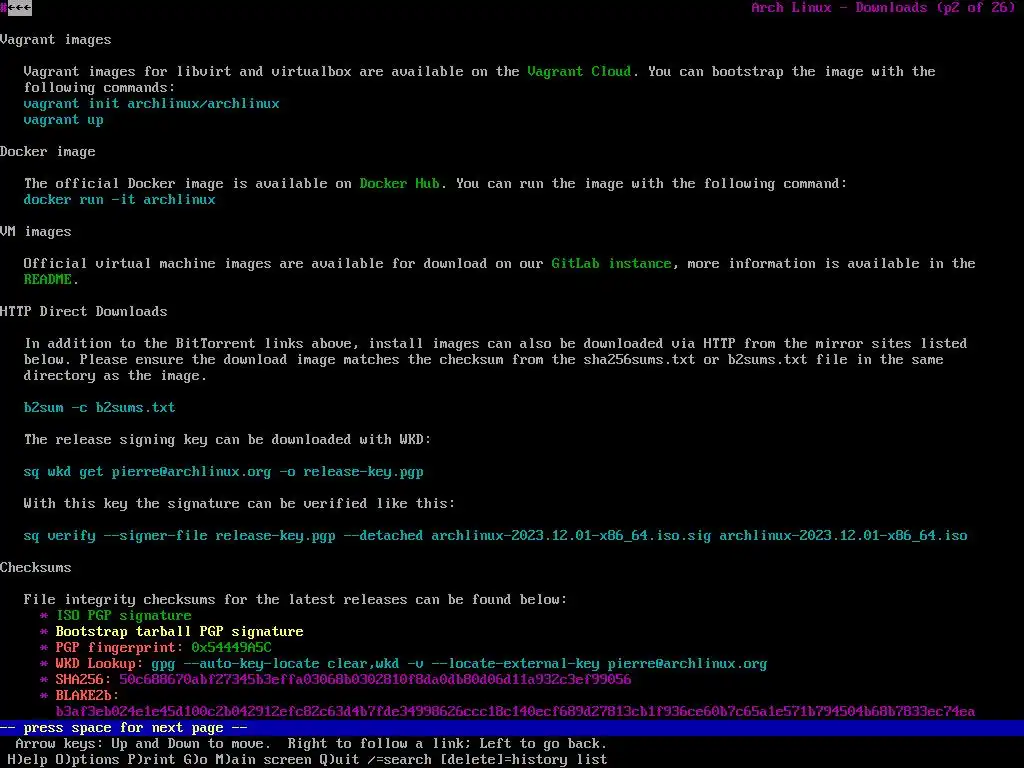Click the 'Docker image' heading
Screen dimensions: 1024x768
pos(48,152)
